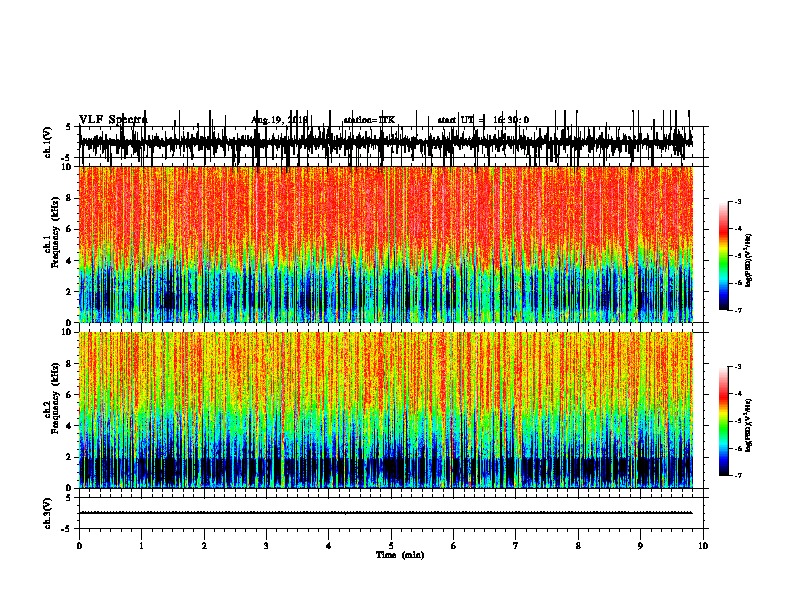Click the ch.1 spectrogram panel

(x=386, y=244)
